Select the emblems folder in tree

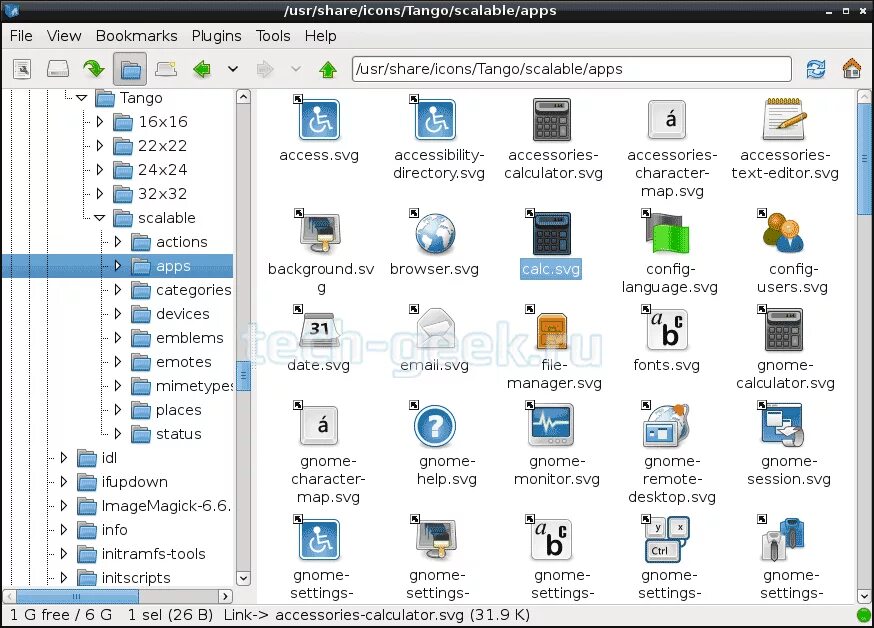pyautogui.click(x=189, y=338)
